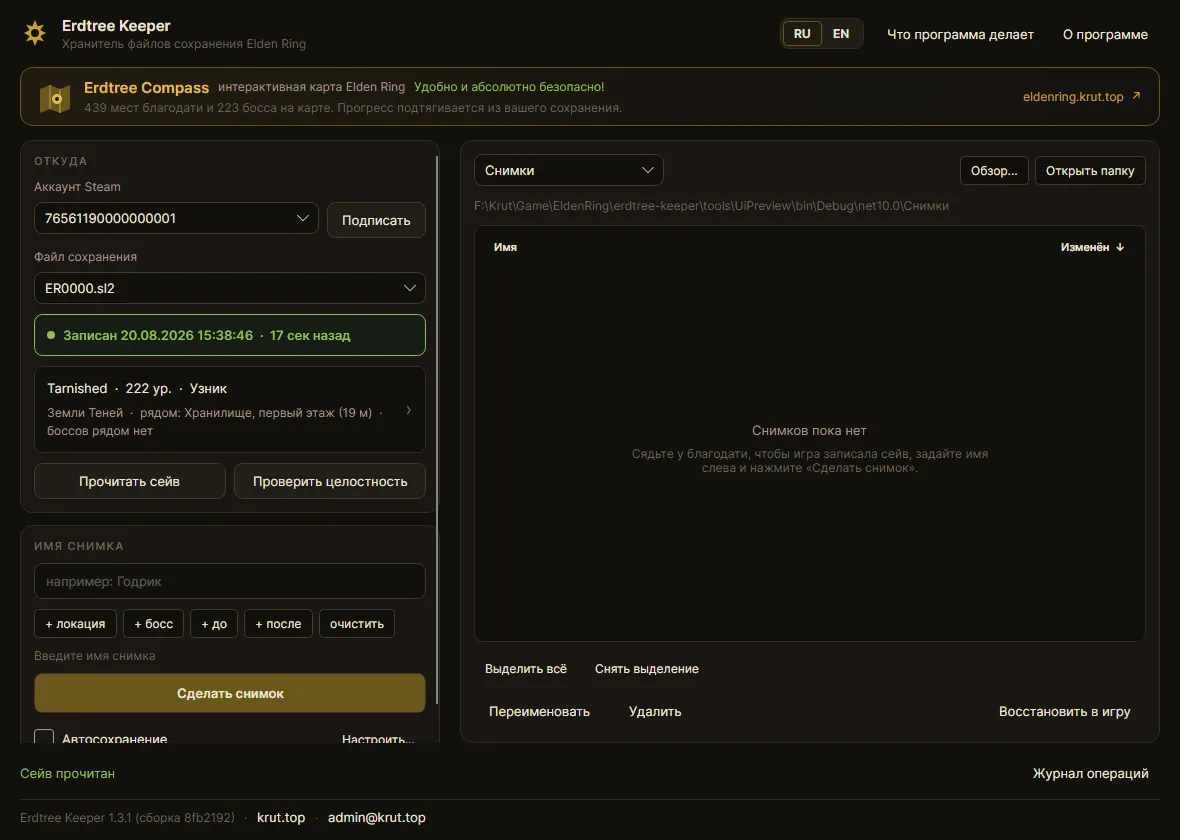Open the krut.top footer link
1180x840 pixels.
coord(281,817)
